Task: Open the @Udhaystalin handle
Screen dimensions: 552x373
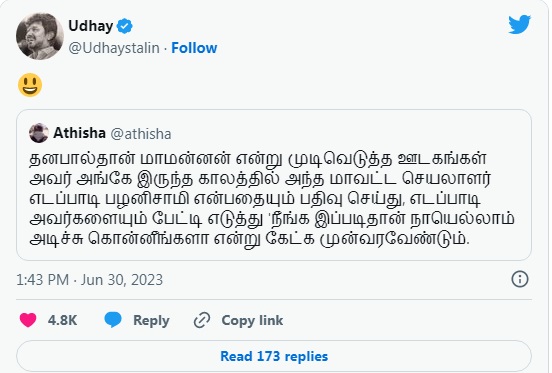Action: (x=114, y=48)
